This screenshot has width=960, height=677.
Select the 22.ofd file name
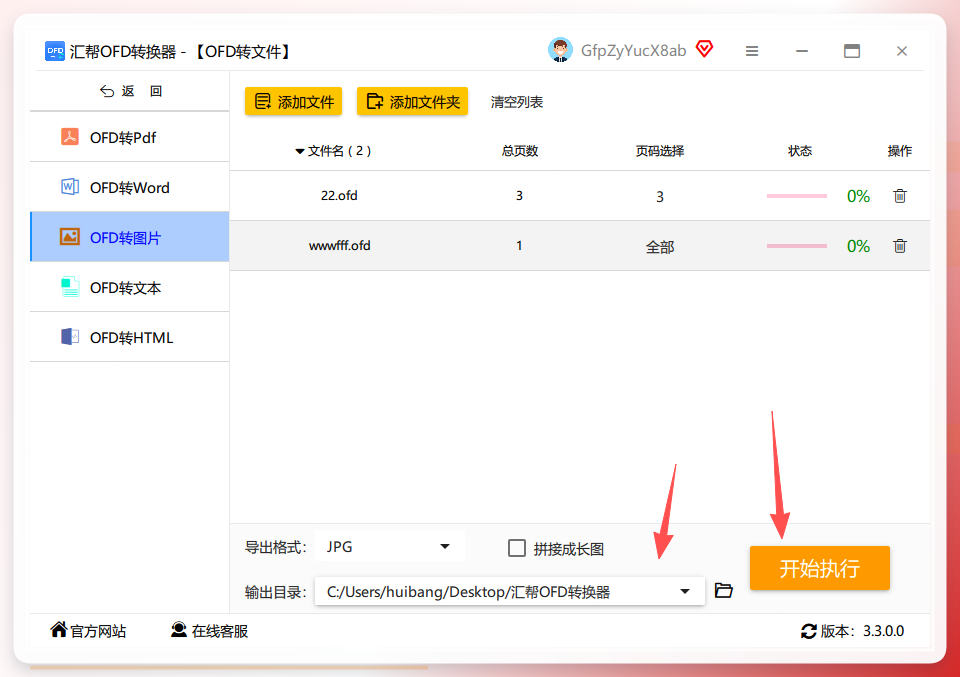[339, 195]
